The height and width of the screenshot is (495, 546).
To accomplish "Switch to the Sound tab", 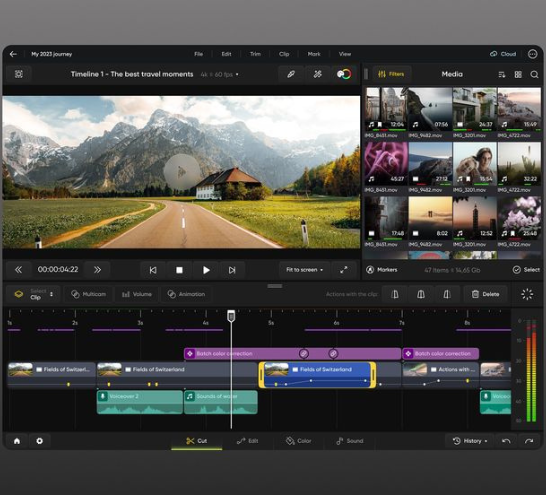I will click(350, 441).
